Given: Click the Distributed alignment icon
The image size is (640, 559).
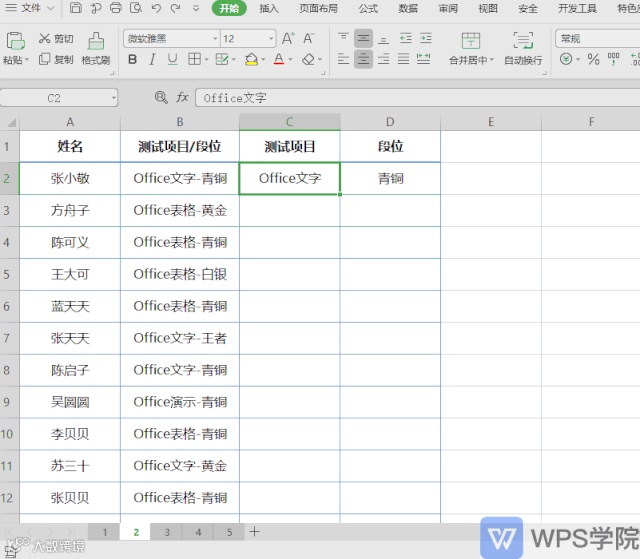Looking at the screenshot, I should [423, 60].
